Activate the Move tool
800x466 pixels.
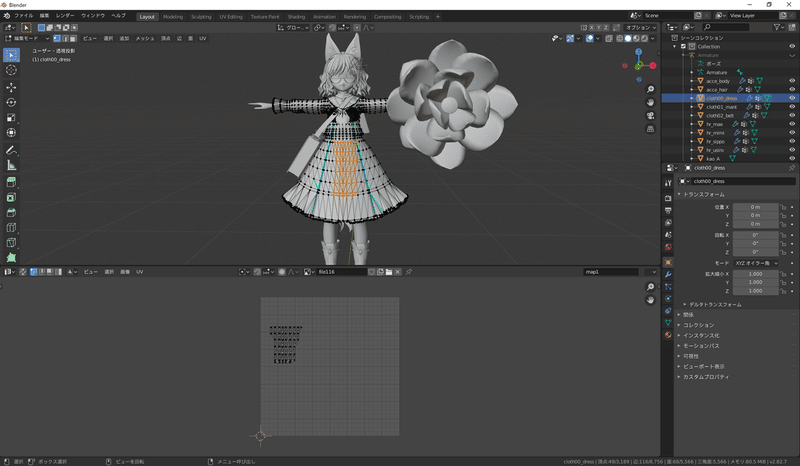pos(11,86)
